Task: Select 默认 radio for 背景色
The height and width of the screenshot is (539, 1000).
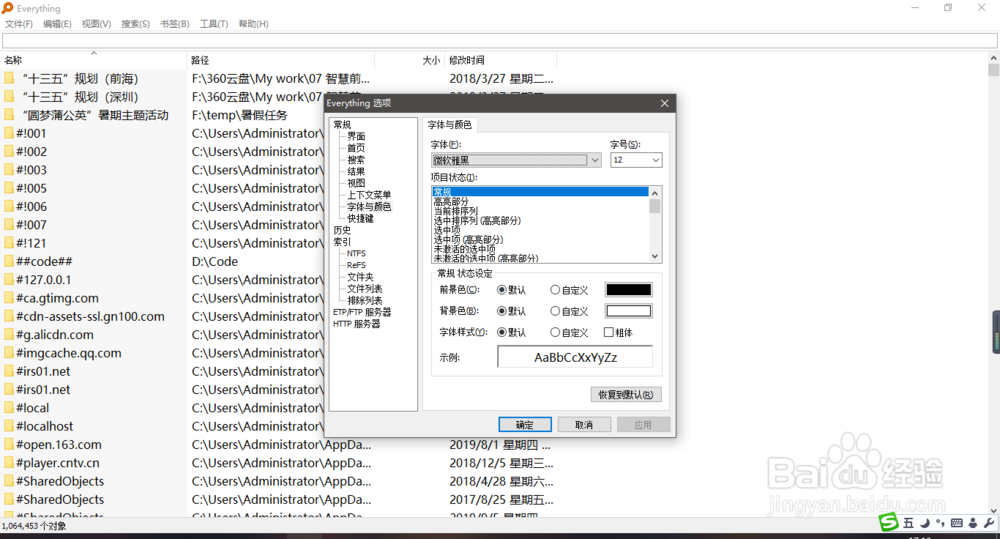Action: pyautogui.click(x=502, y=311)
